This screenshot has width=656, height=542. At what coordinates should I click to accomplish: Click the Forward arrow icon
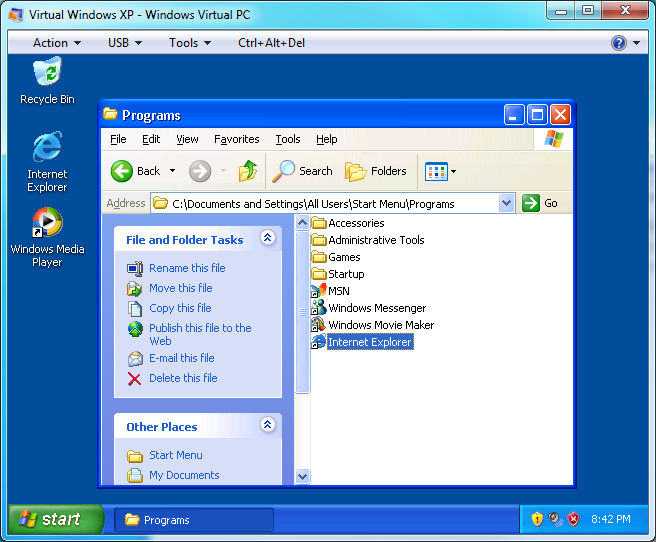[x=200, y=171]
